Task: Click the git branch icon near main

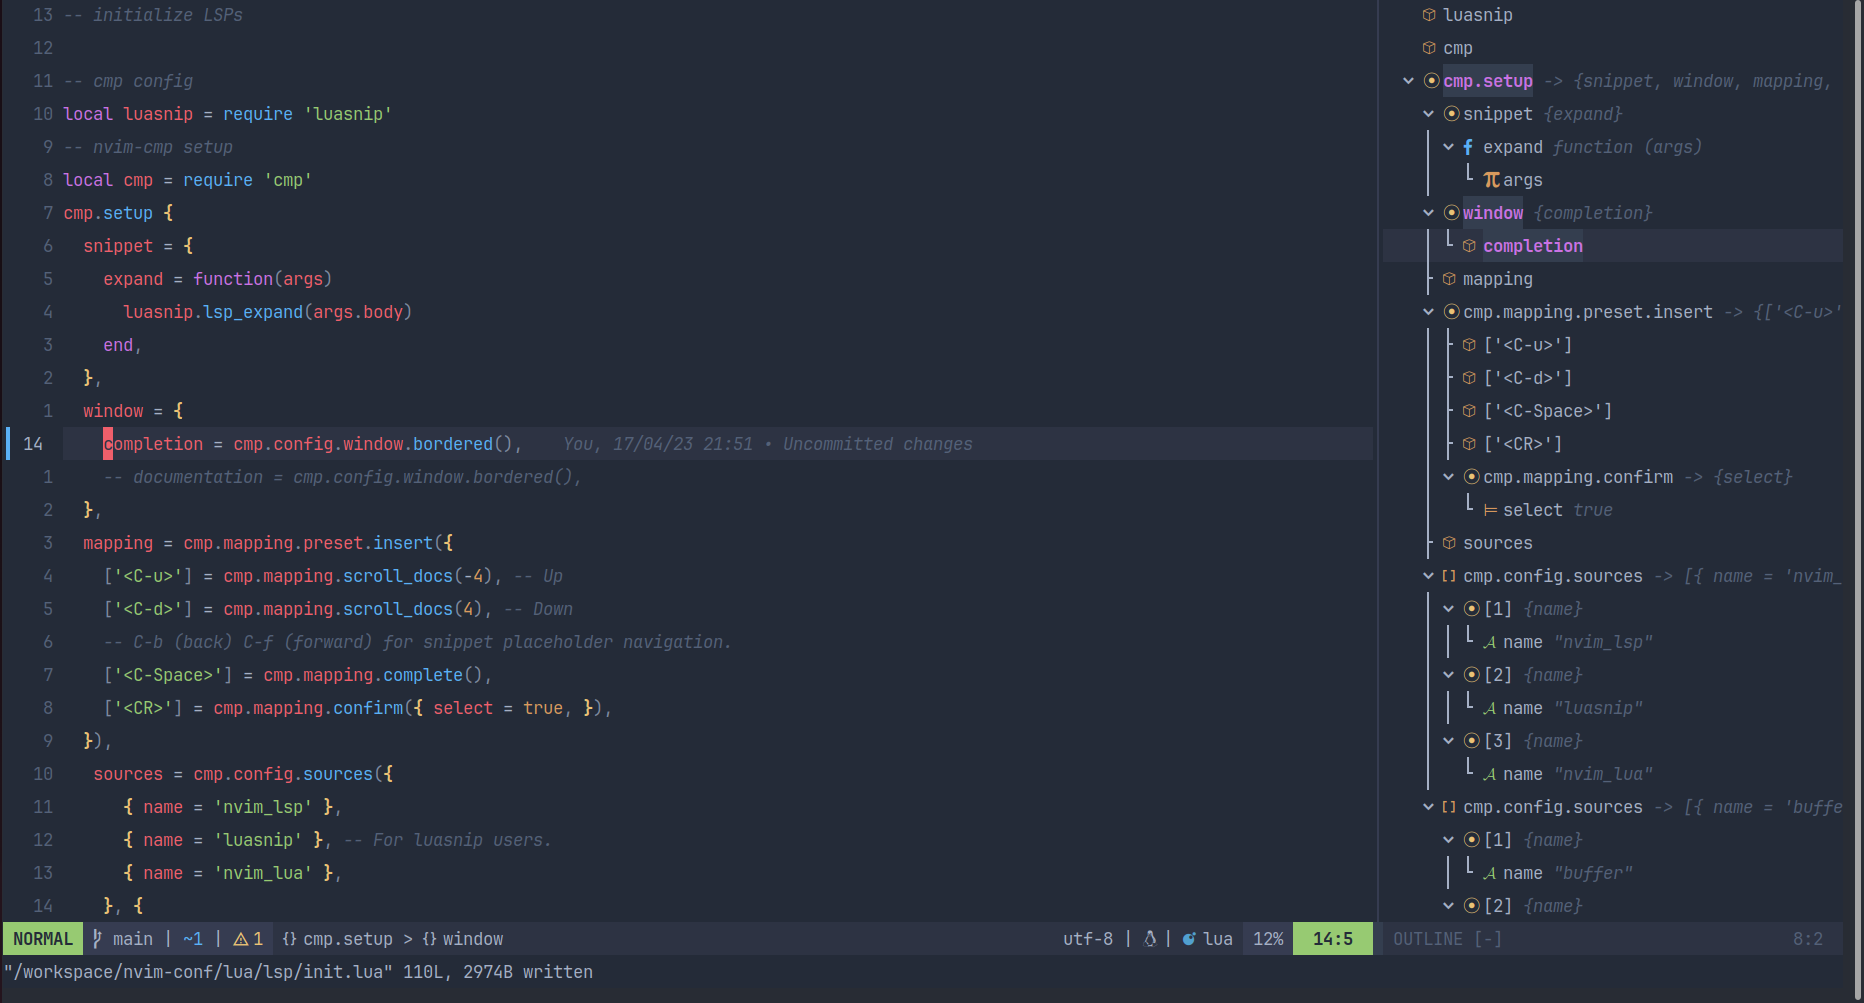Action: point(97,938)
